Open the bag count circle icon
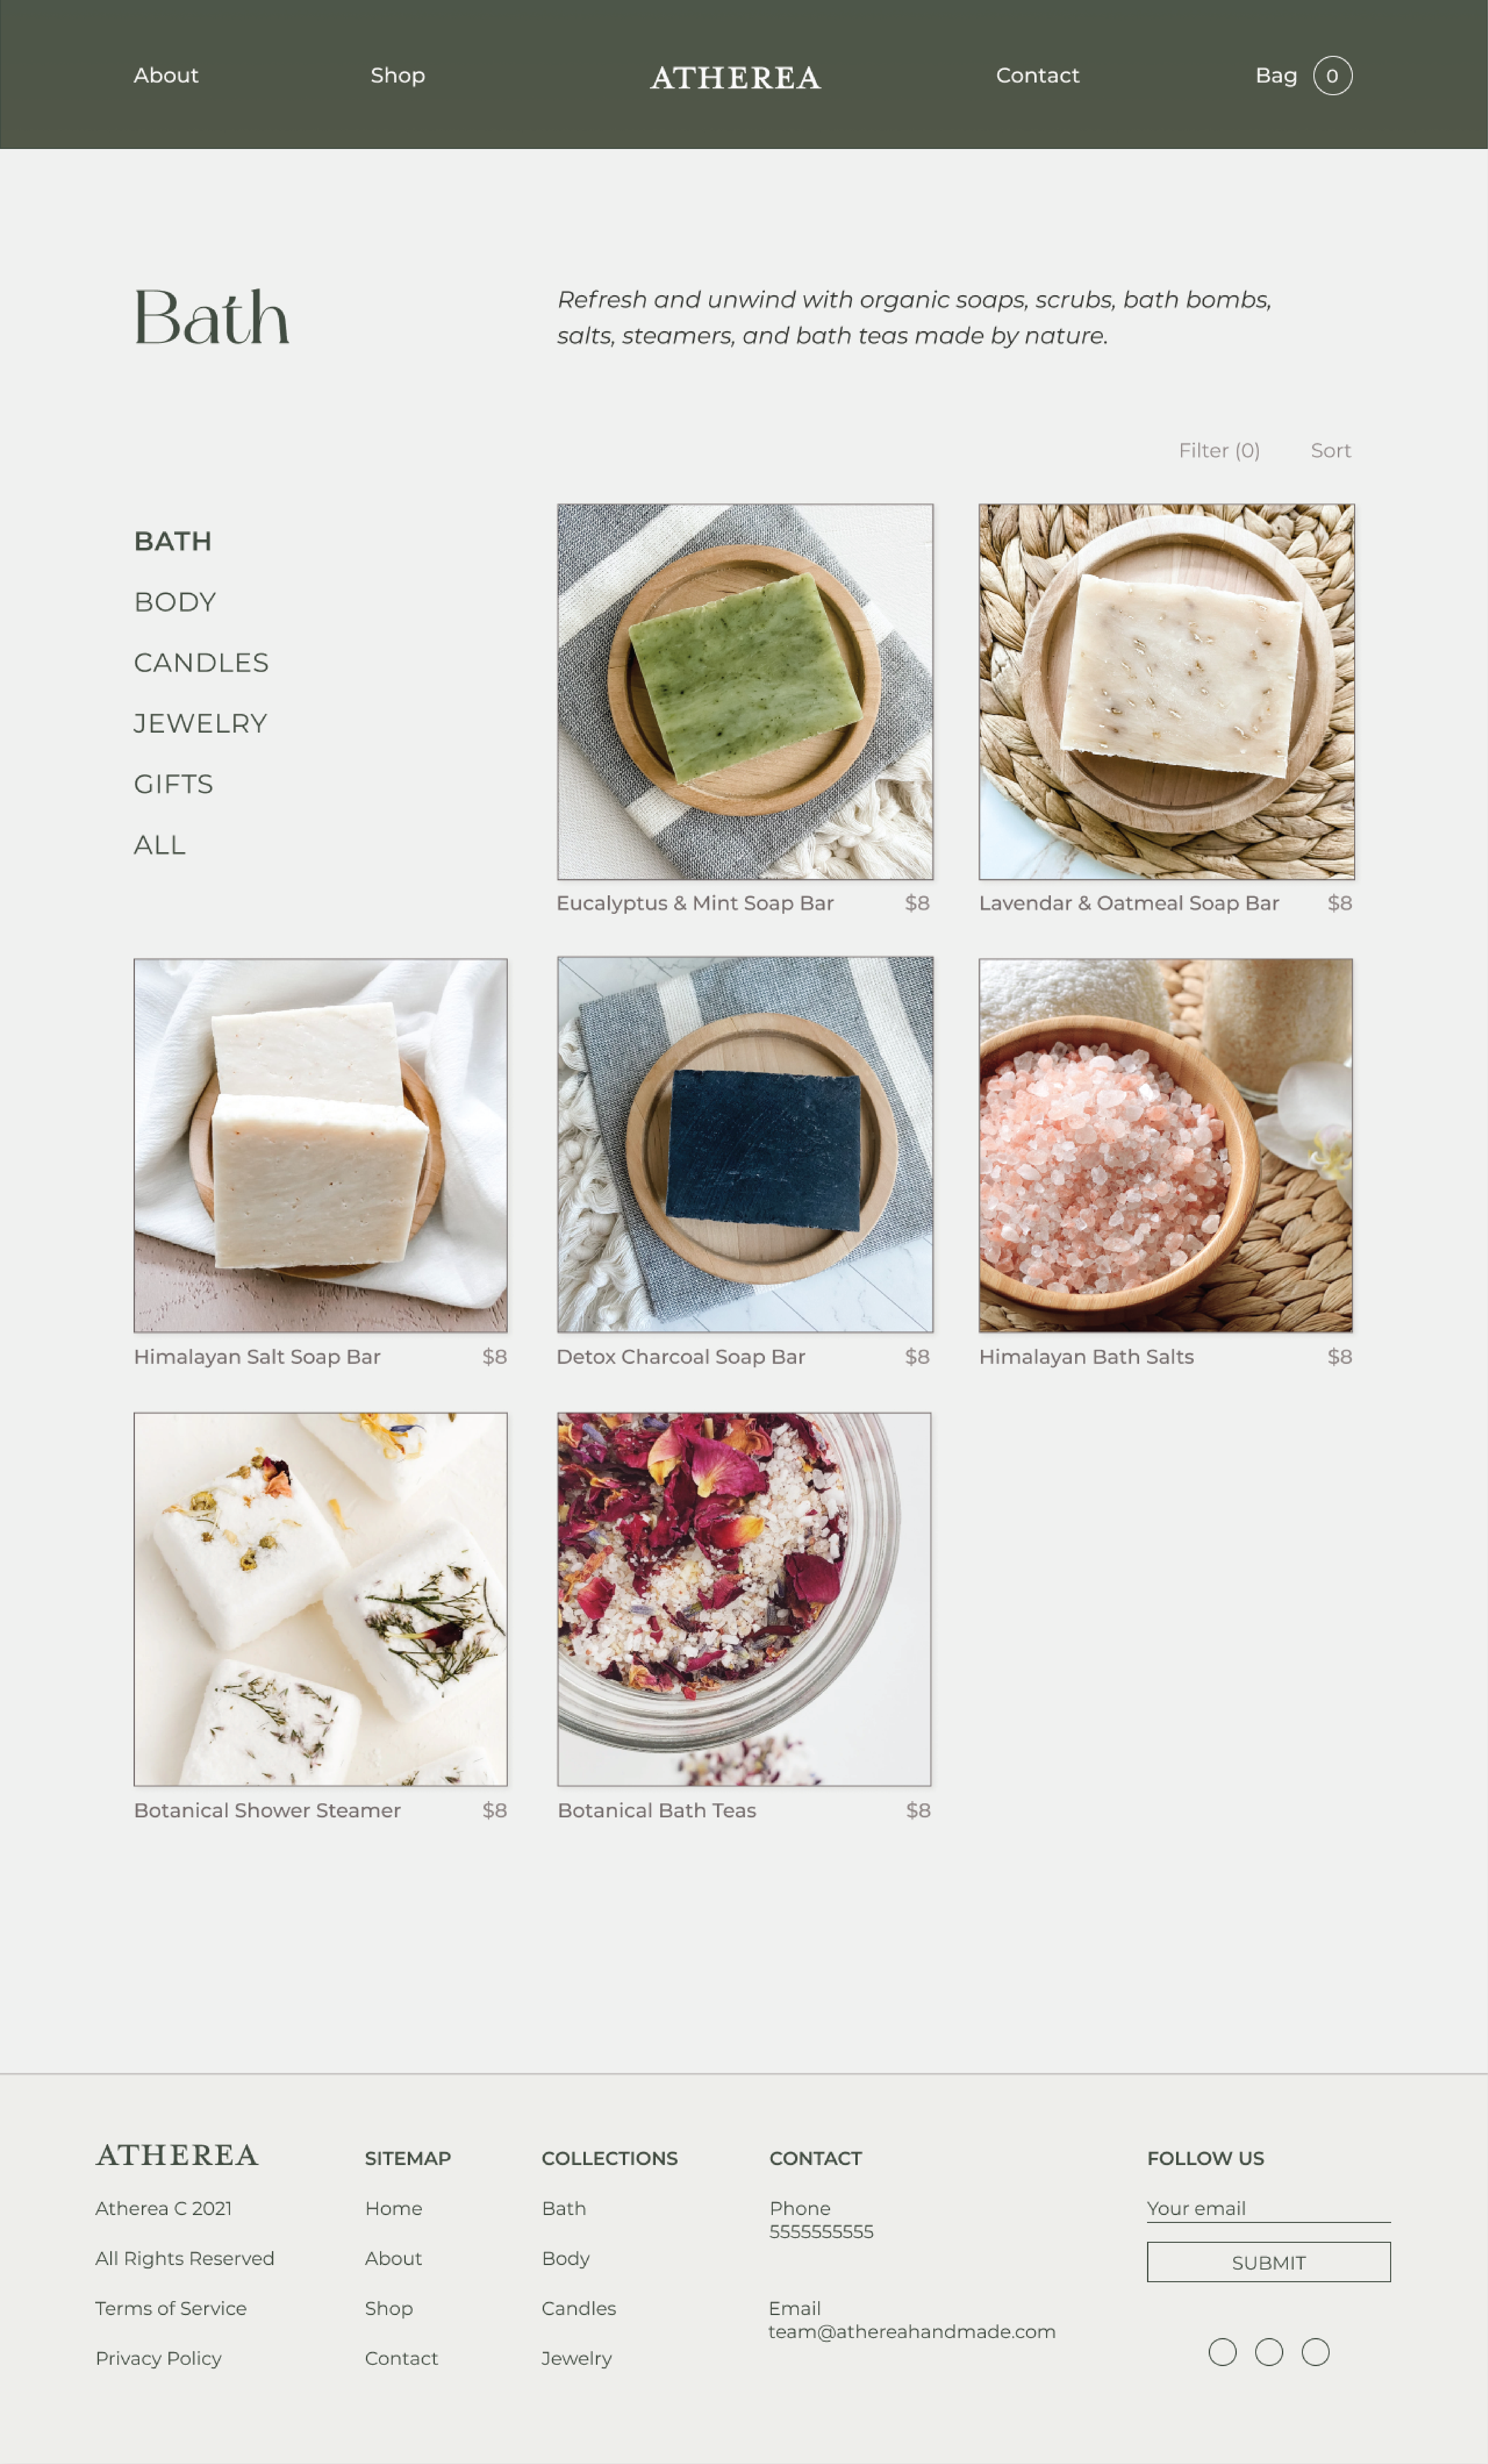 pos(1332,76)
